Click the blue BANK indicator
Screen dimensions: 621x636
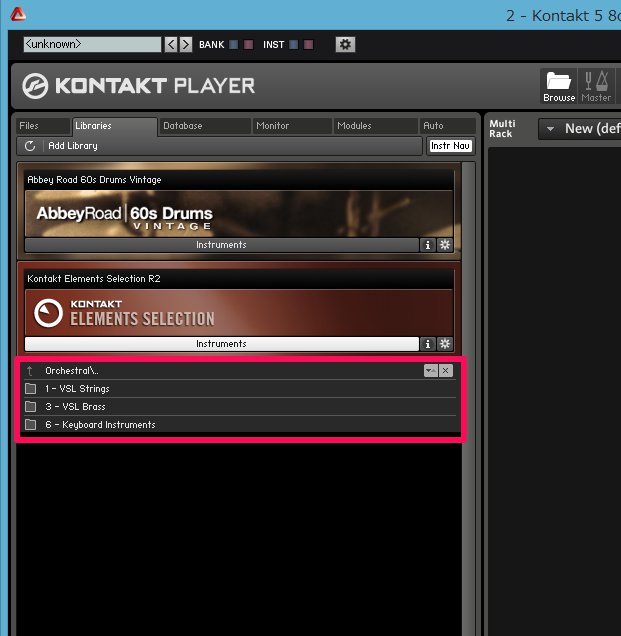point(234,44)
